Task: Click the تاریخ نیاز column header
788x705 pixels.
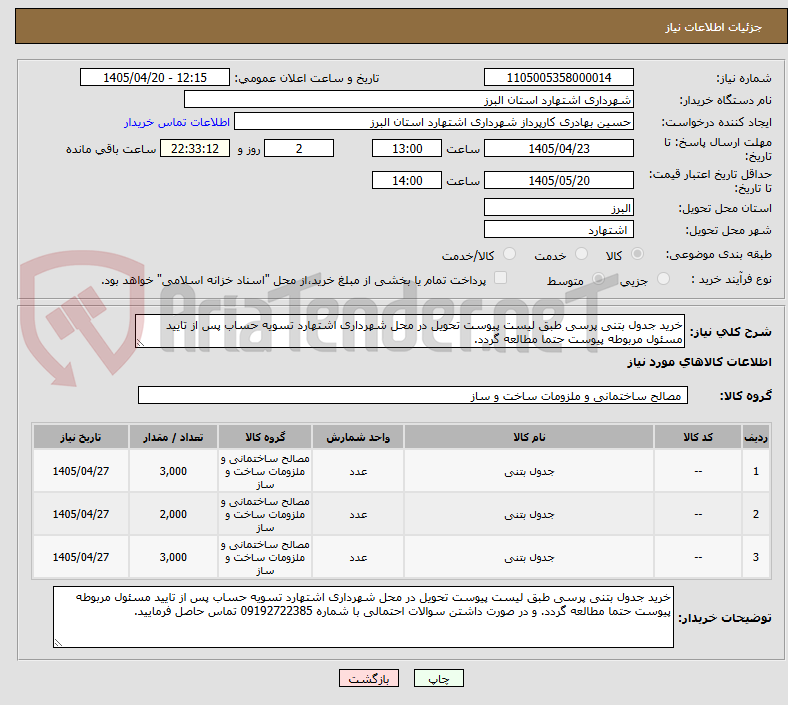Action: point(81,437)
